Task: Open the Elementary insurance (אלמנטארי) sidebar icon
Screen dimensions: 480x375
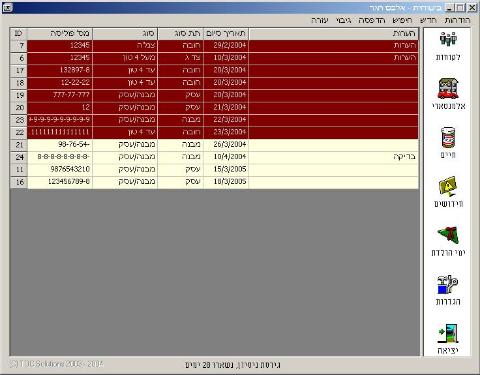Action: pyautogui.click(x=448, y=88)
